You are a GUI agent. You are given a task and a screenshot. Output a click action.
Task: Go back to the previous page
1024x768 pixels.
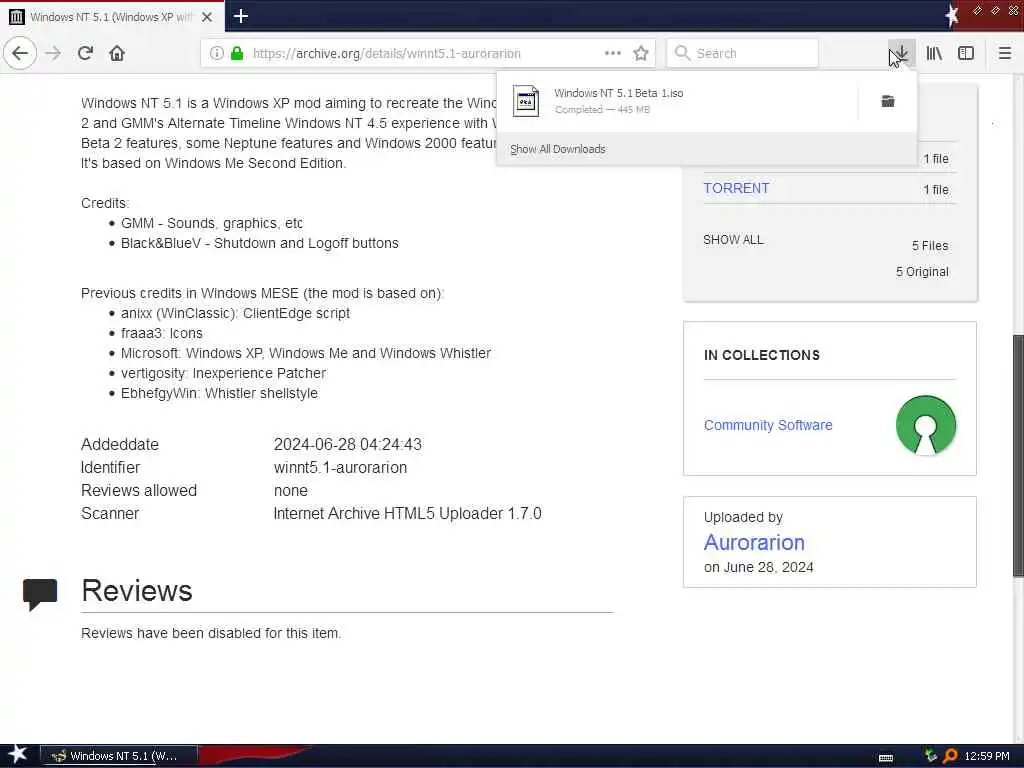point(20,53)
